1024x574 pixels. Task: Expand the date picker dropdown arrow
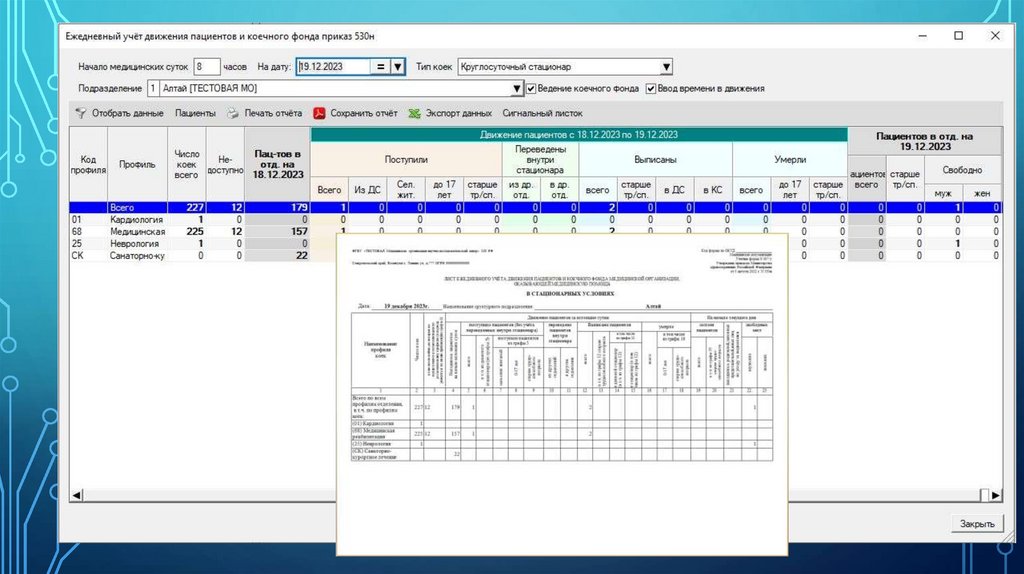pyautogui.click(x=397, y=67)
